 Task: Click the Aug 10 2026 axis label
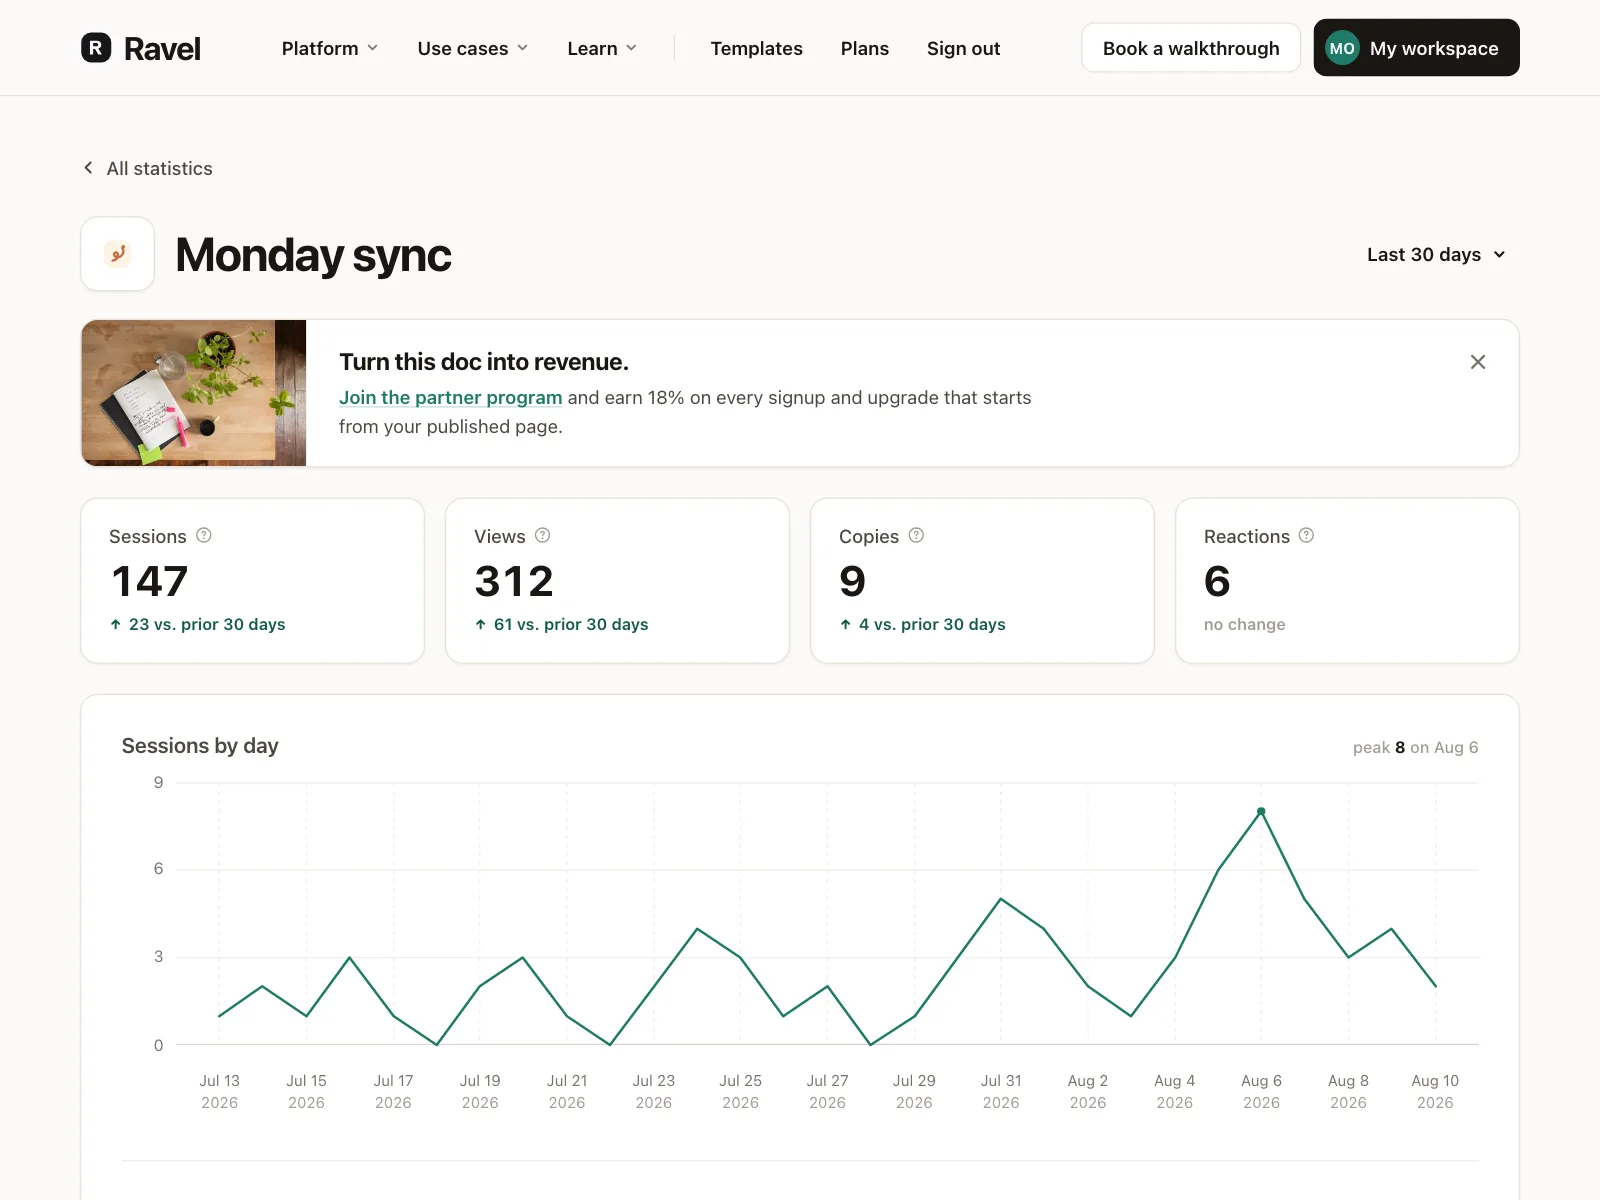[x=1435, y=1091]
